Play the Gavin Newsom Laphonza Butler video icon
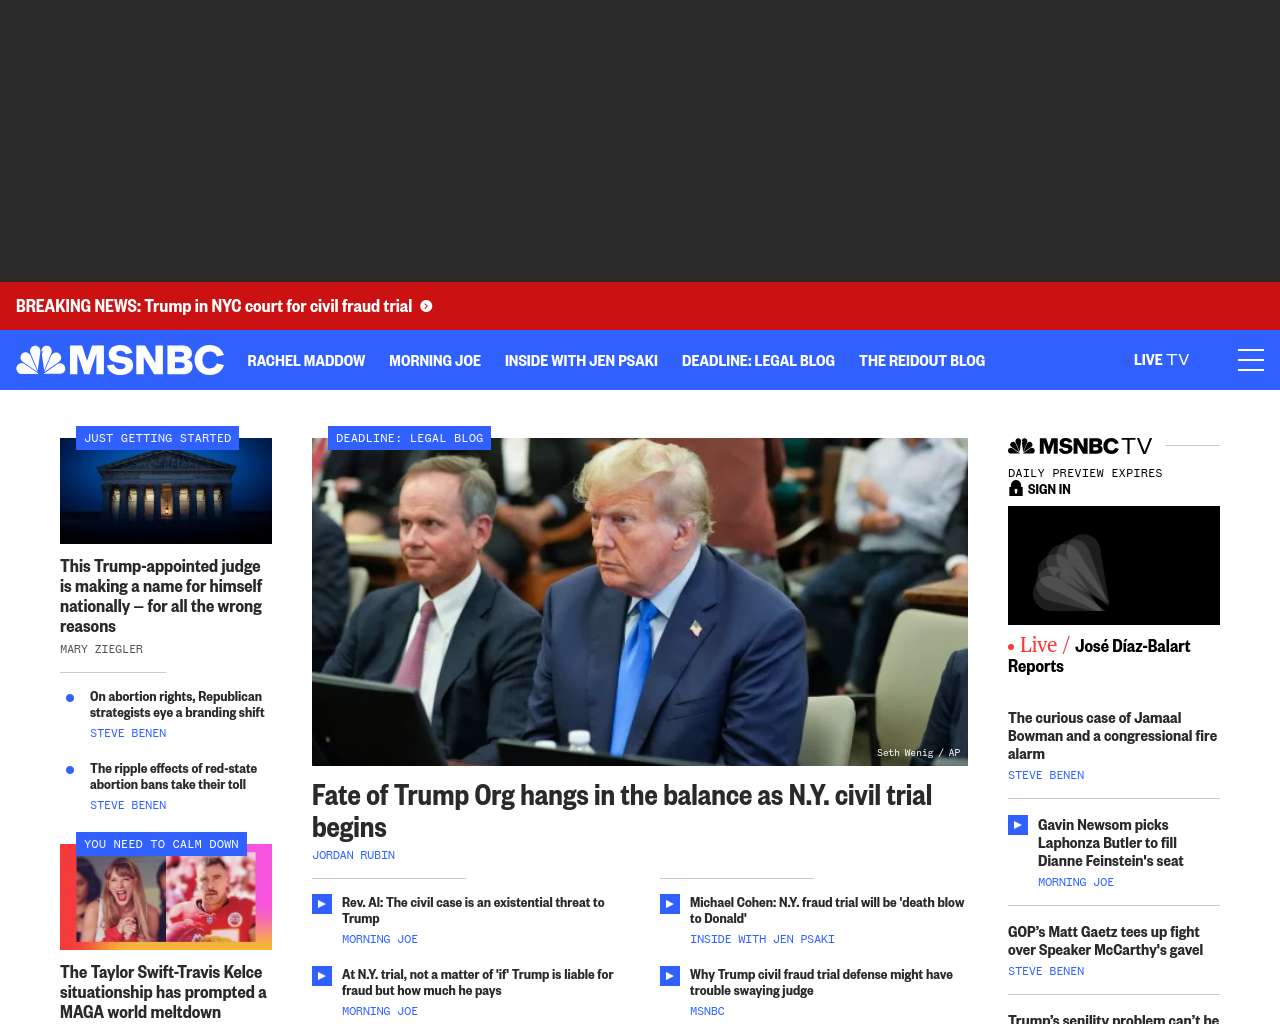Screen dimensions: 1280x1024 (x=1018, y=825)
